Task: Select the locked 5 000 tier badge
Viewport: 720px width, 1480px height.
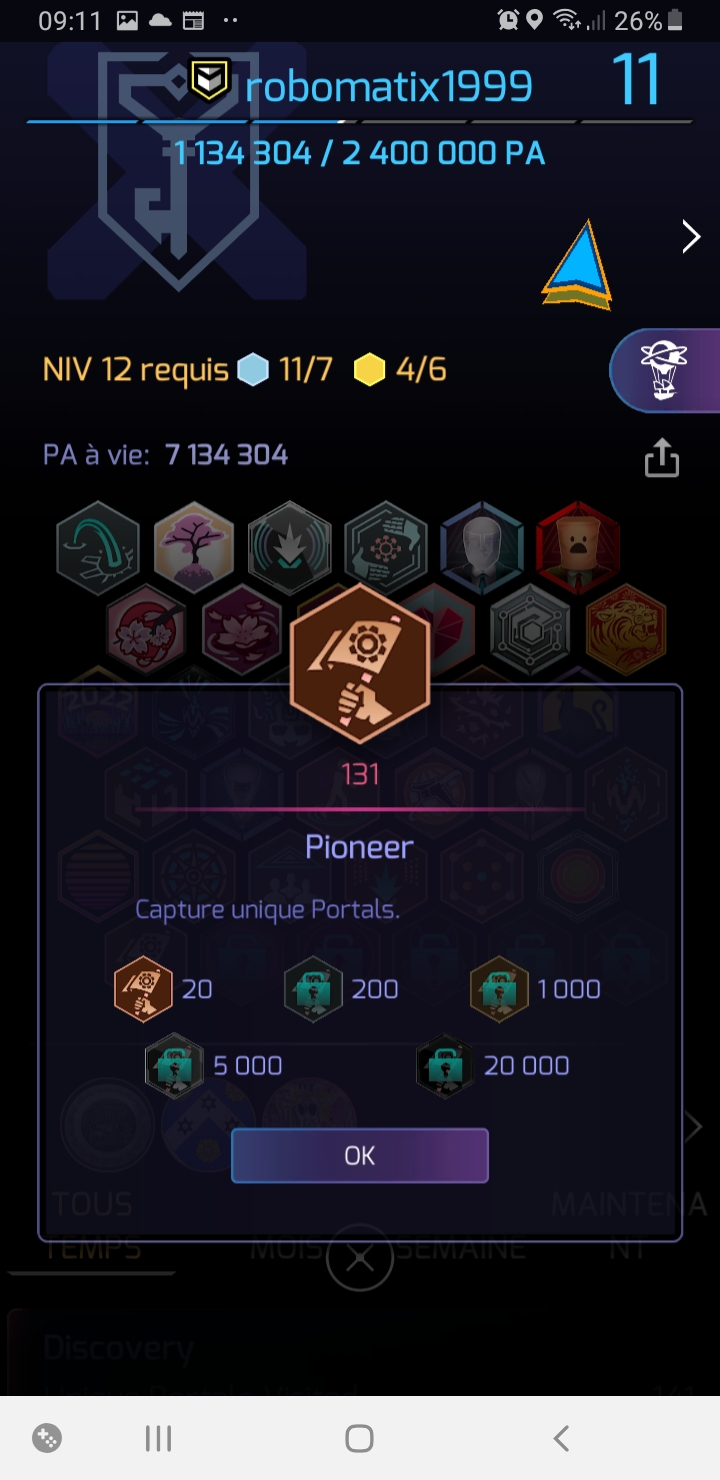Action: tap(174, 1066)
